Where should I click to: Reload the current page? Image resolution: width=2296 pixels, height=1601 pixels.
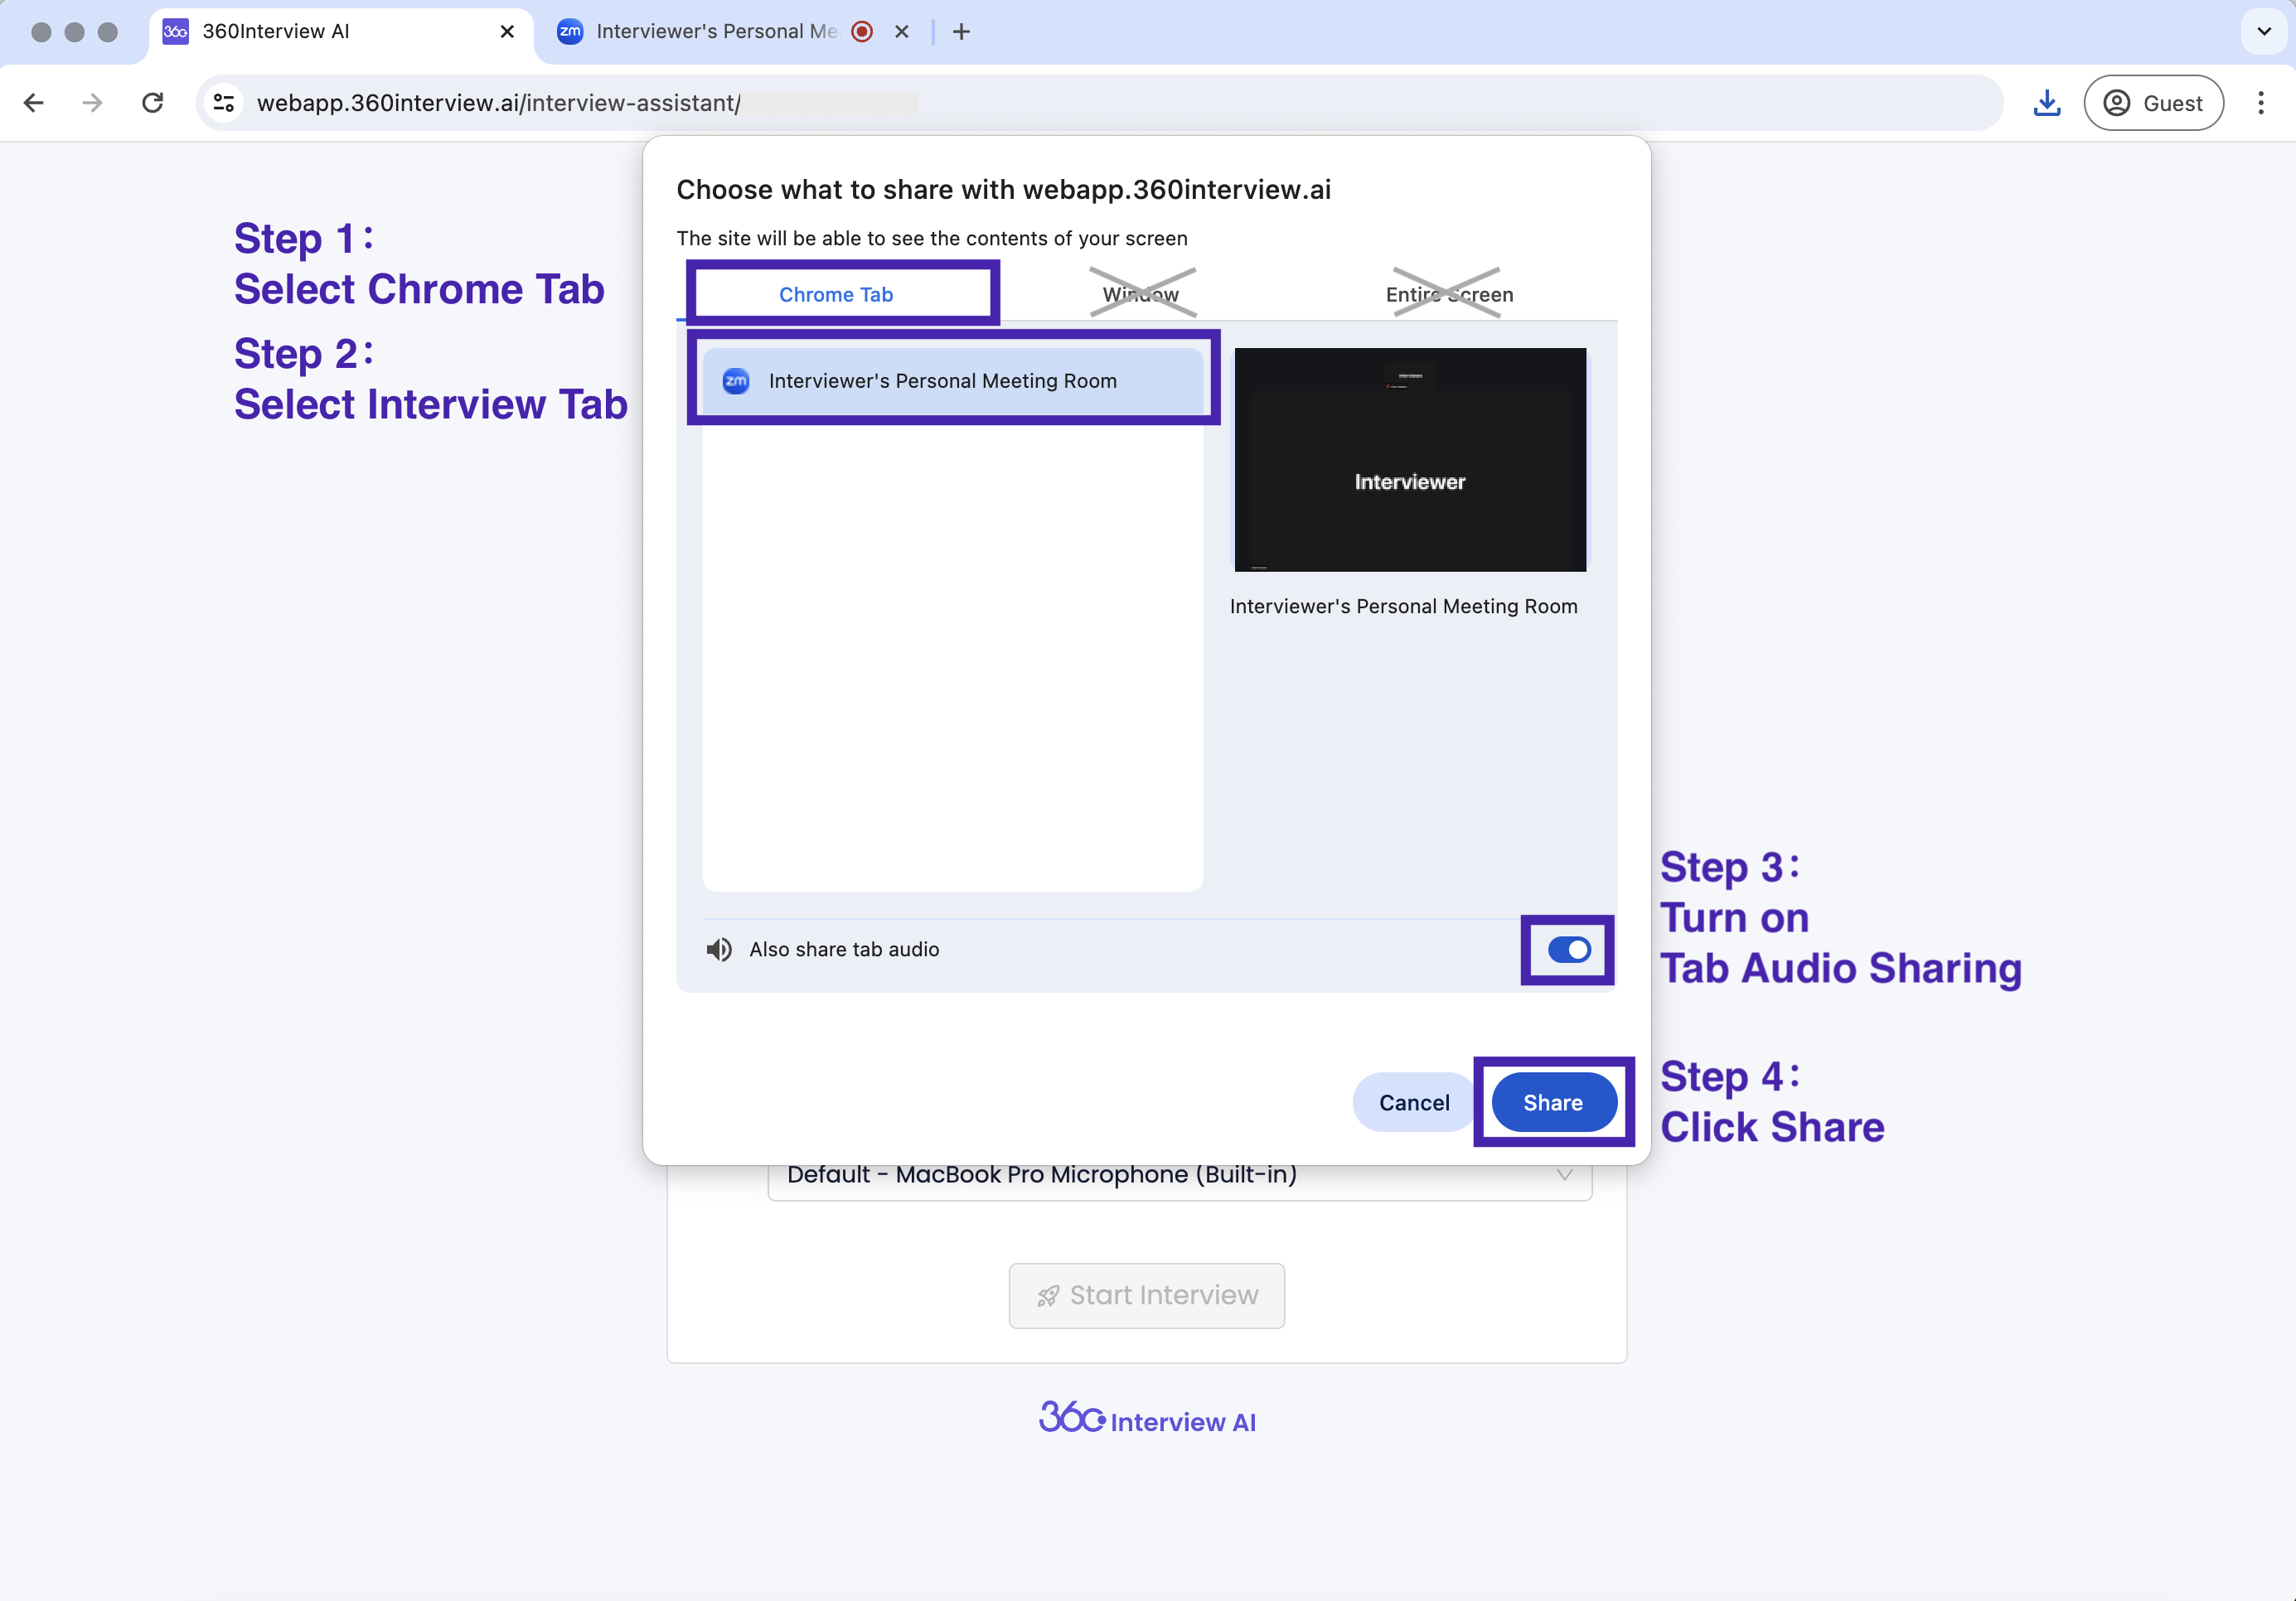(x=152, y=103)
